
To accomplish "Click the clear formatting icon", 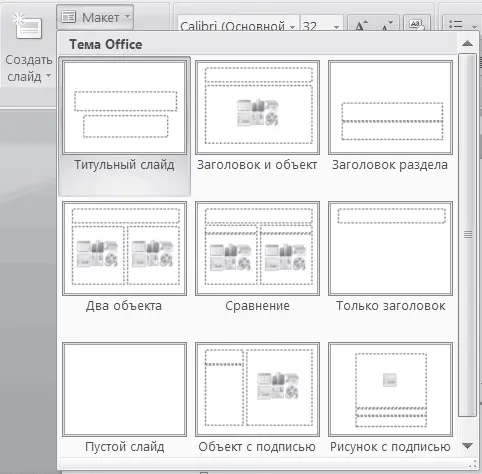I will [417, 24].
